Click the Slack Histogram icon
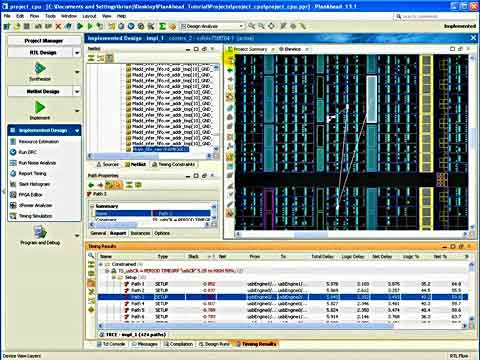Screen dimensions: 480x360 [x=13, y=184]
